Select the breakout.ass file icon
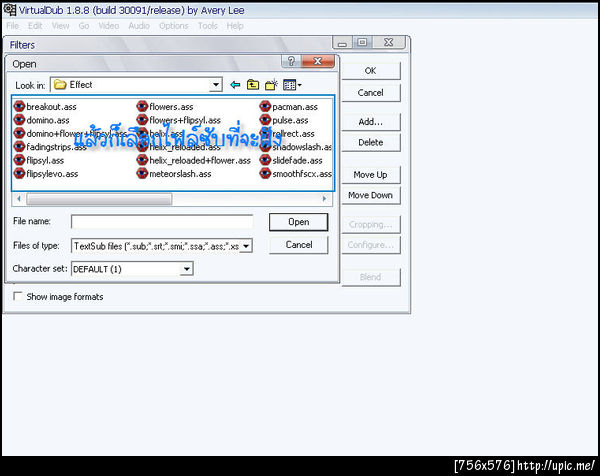This screenshot has width=600, height=476. coord(20,106)
